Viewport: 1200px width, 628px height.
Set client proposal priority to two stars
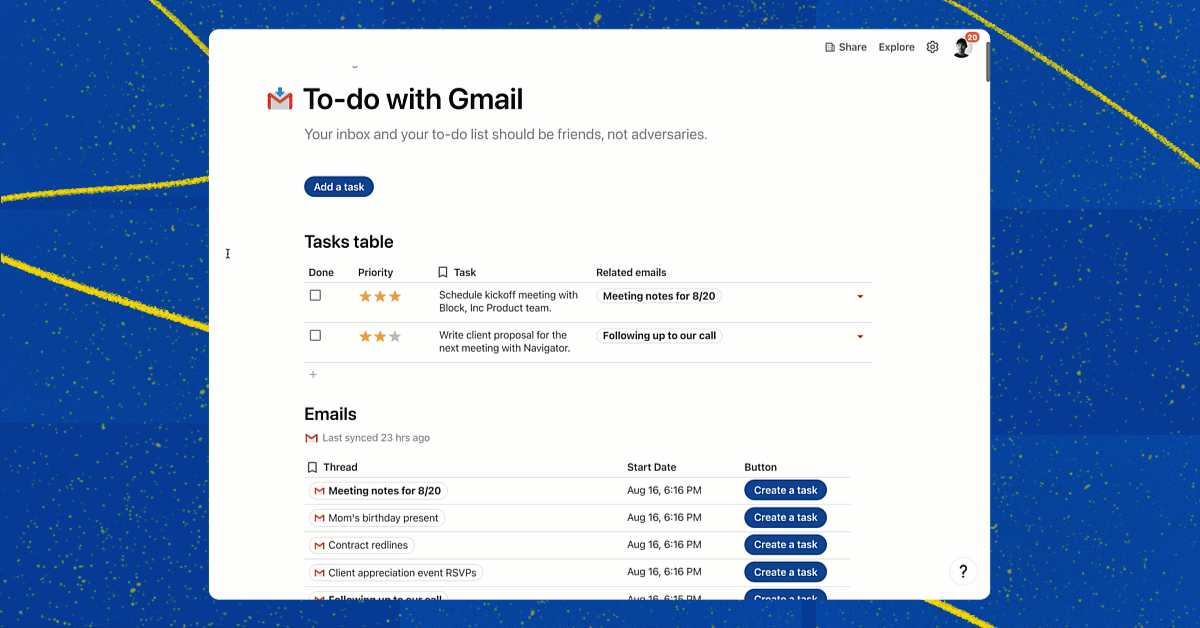coord(380,336)
